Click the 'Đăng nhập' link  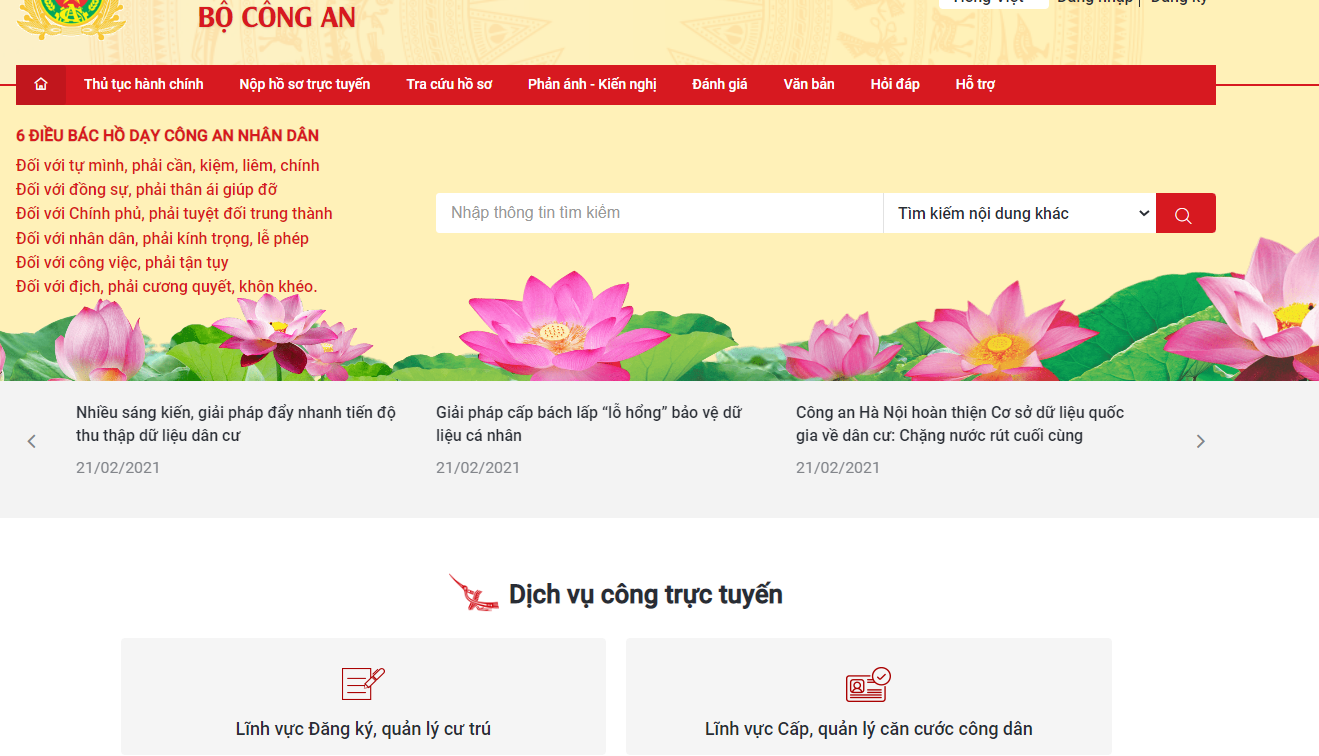1095,3
